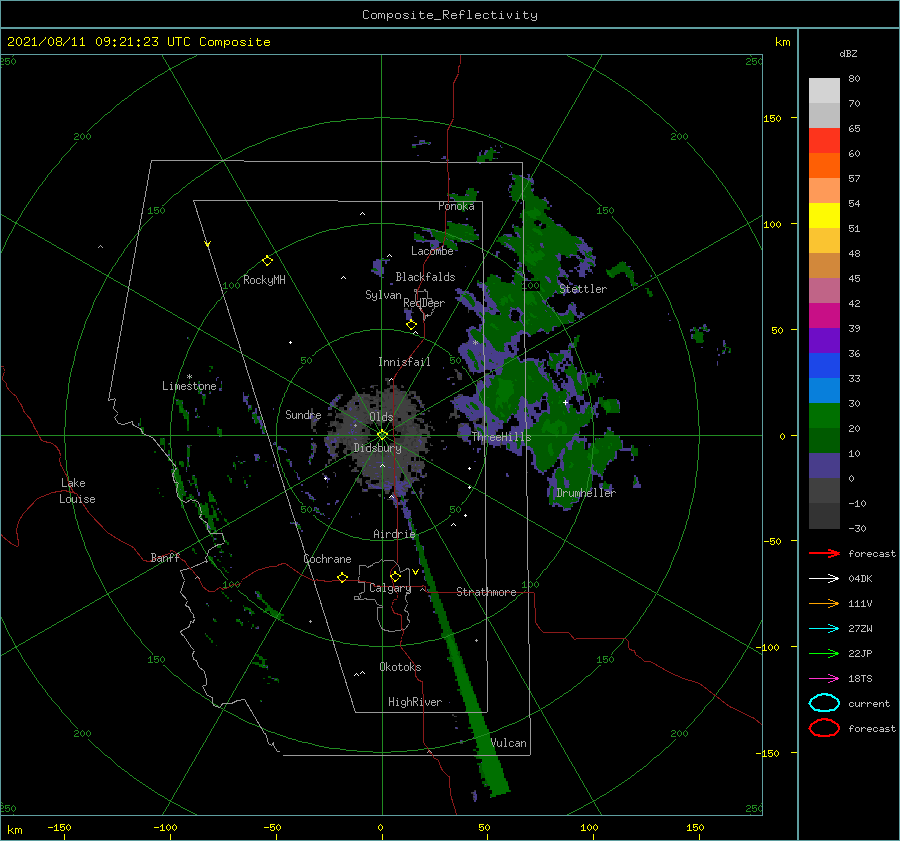Click the orange 111V arrow icon
This screenshot has height=841, width=900.
pos(824,603)
